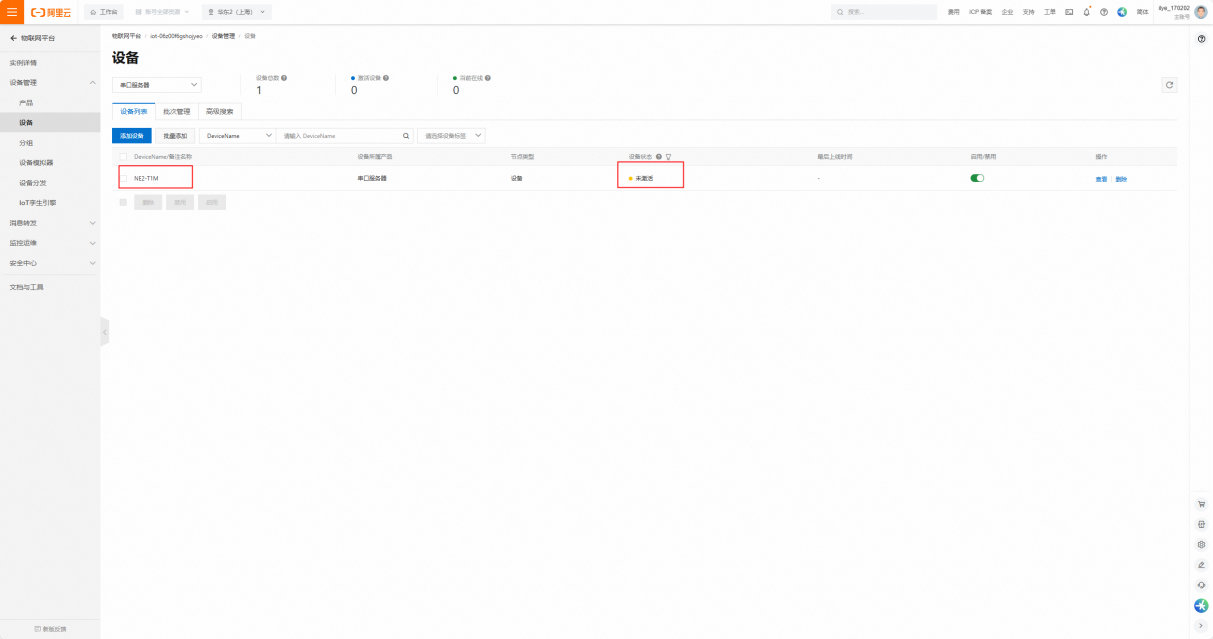This screenshot has width=1213, height=639.
Task: Check the NE2-T1M row checkbox
Action: [123, 178]
